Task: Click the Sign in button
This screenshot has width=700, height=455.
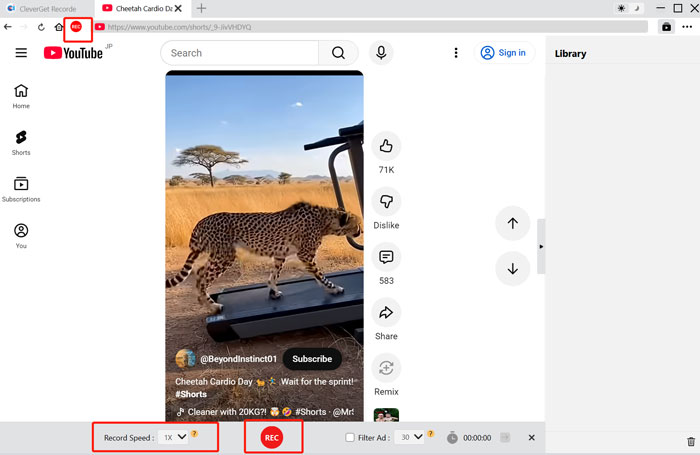Action: 503,53
